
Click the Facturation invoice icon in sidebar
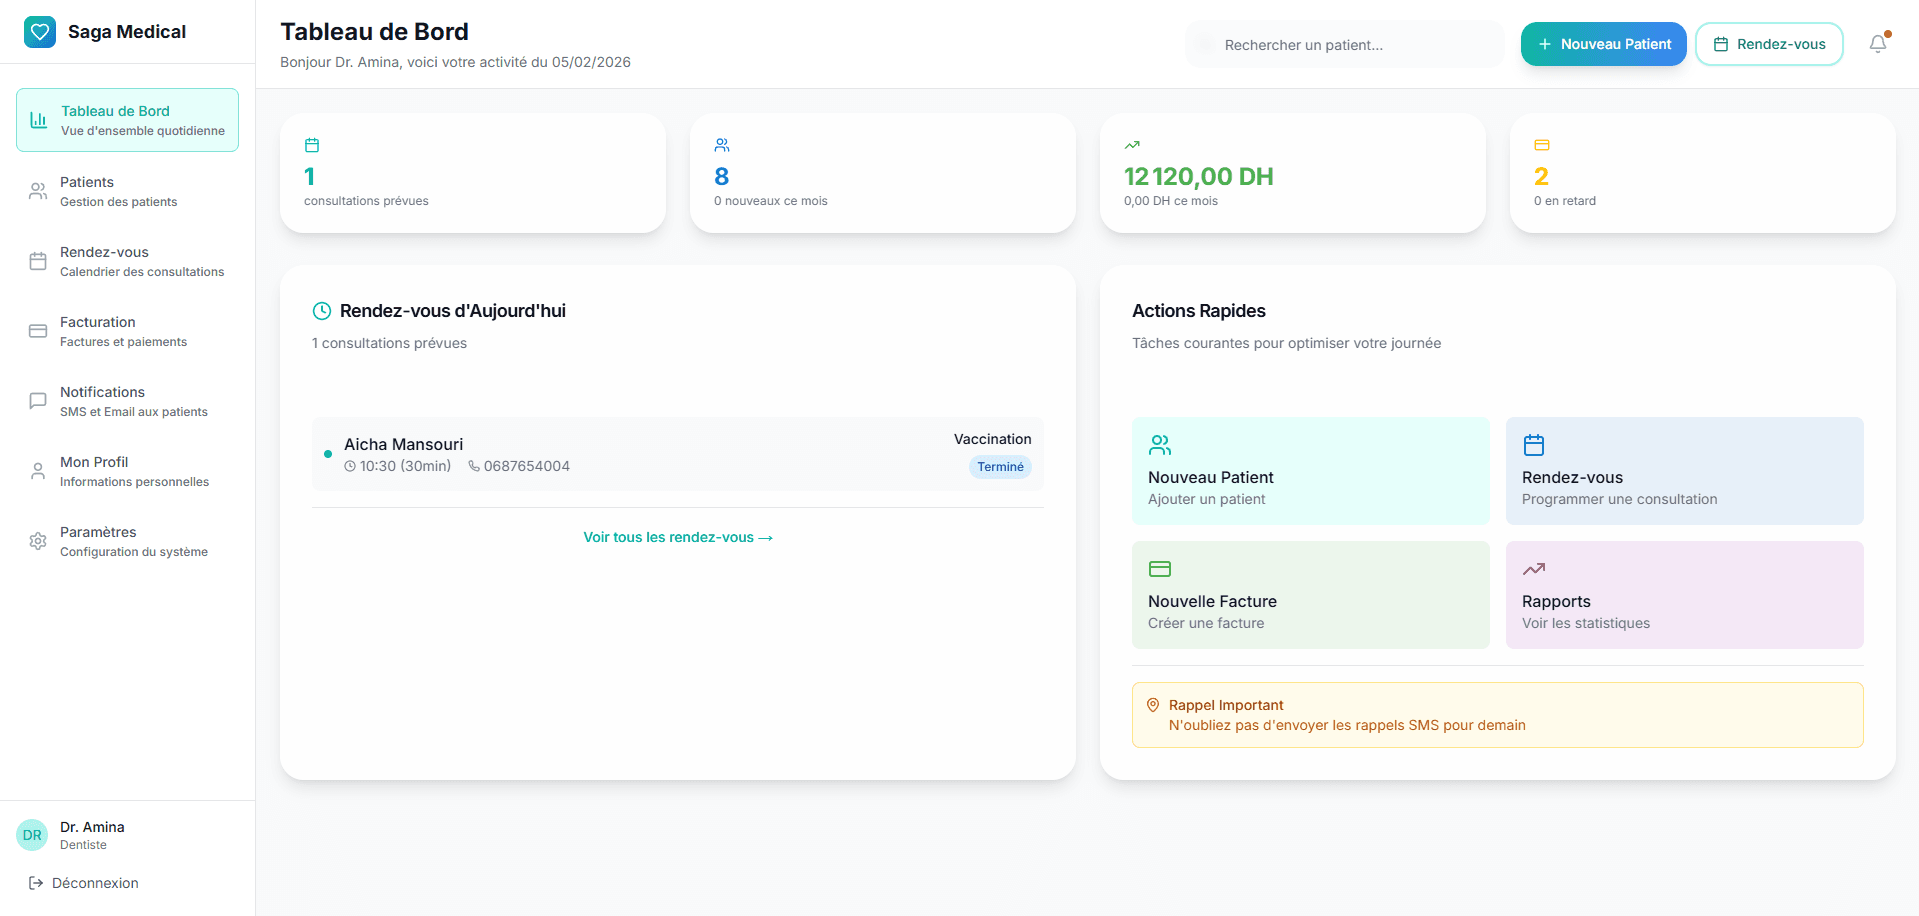(x=37, y=331)
